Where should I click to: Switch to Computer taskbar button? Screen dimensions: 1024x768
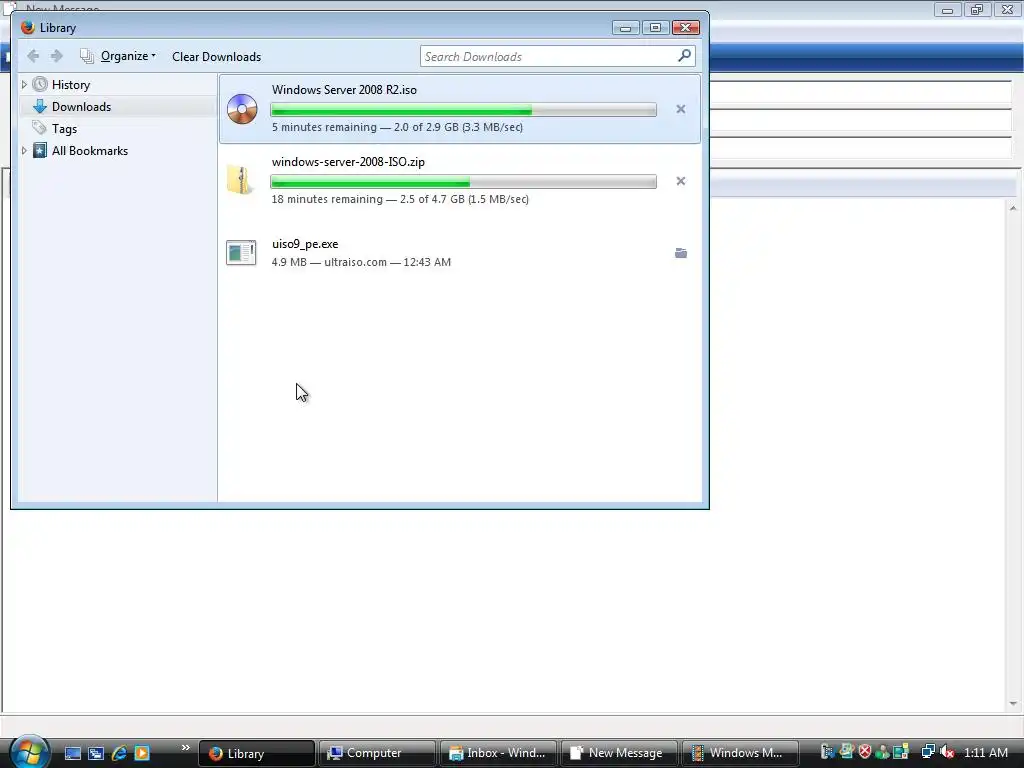click(377, 753)
